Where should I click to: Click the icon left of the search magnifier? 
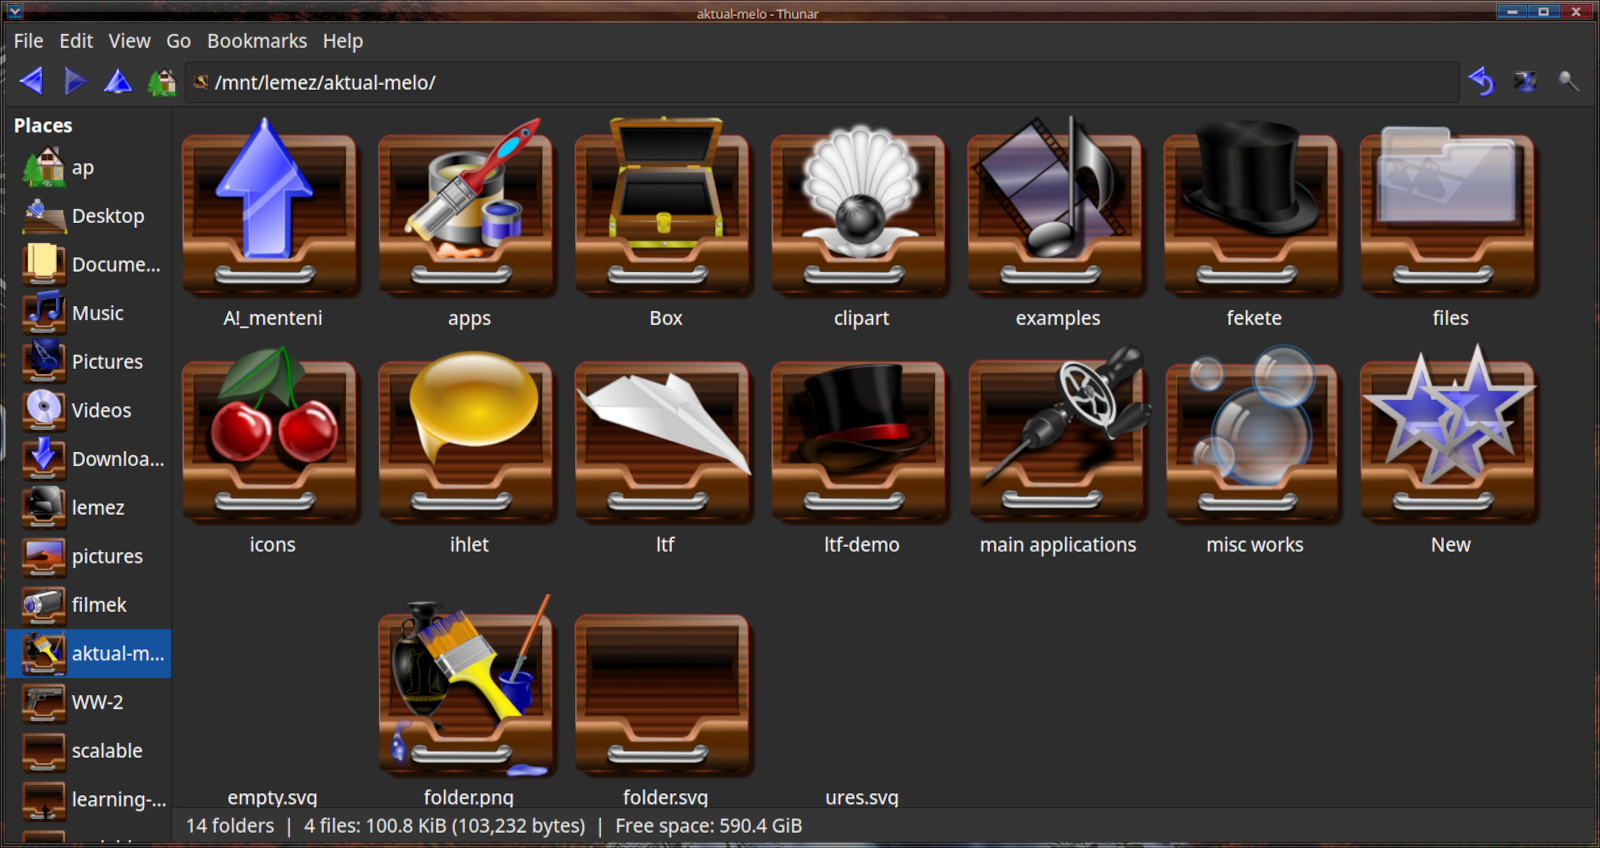pyautogui.click(x=1525, y=82)
